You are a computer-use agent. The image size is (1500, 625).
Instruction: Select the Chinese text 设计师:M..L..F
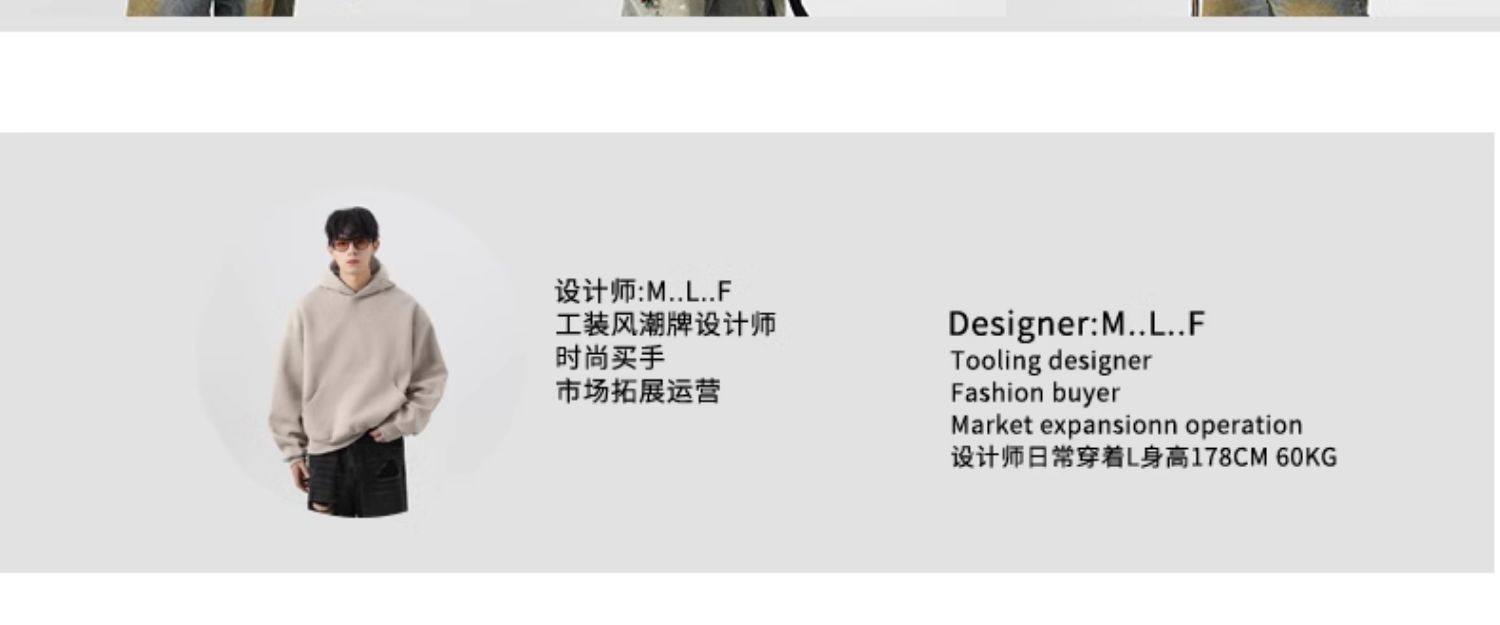643,292
